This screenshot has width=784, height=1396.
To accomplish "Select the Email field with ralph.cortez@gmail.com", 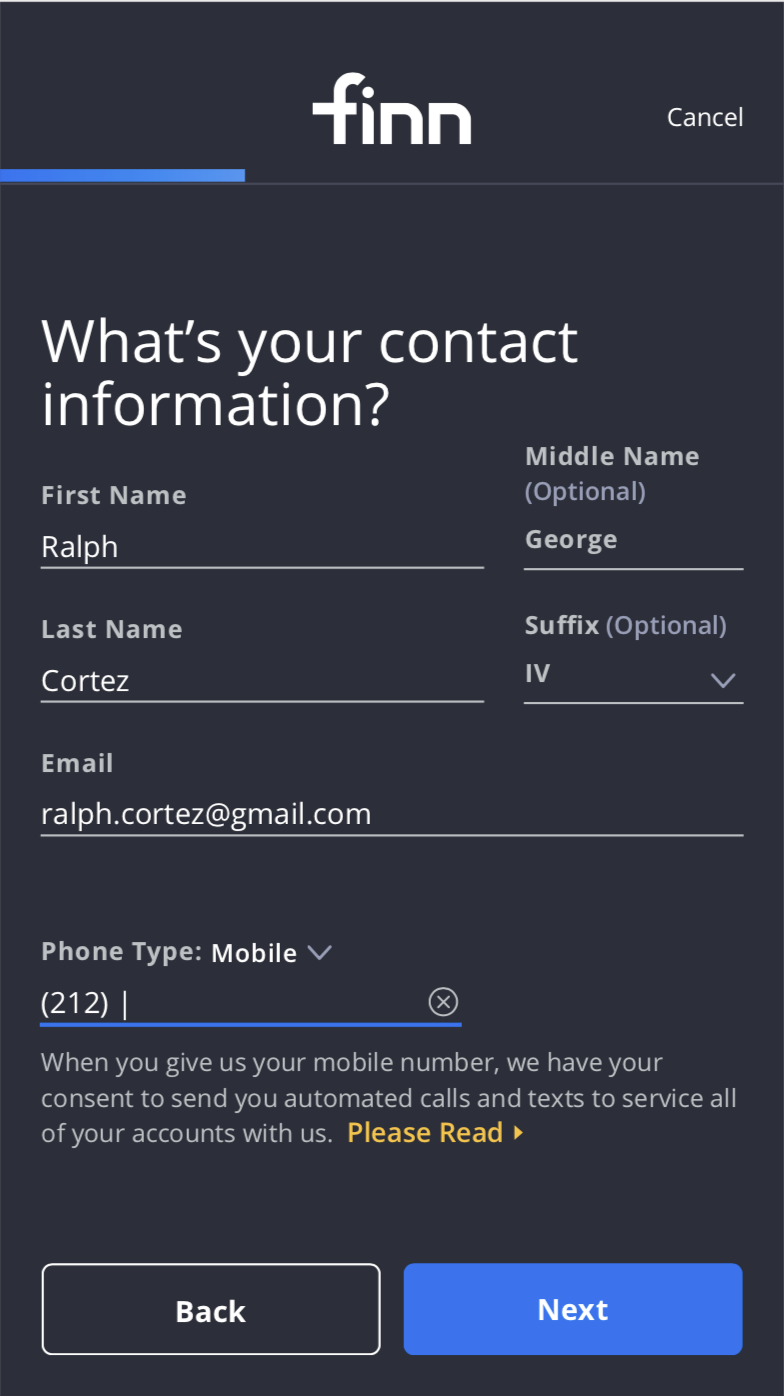I will pos(391,814).
